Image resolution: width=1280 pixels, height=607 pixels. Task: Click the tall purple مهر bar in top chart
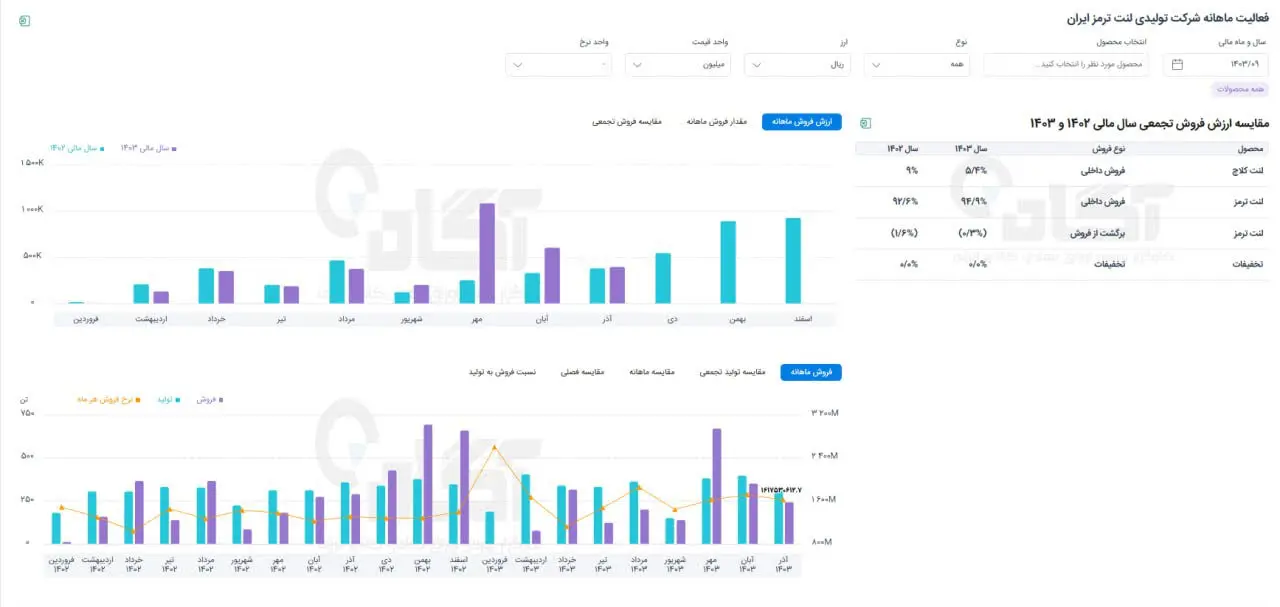487,253
